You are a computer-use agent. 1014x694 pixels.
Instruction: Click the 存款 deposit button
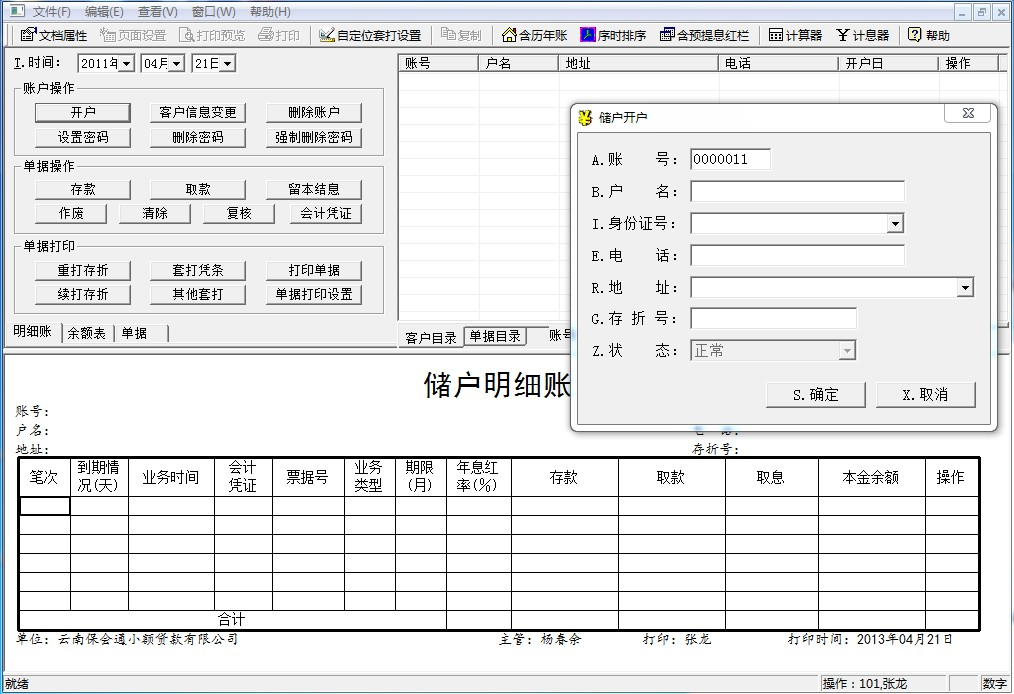(82, 189)
